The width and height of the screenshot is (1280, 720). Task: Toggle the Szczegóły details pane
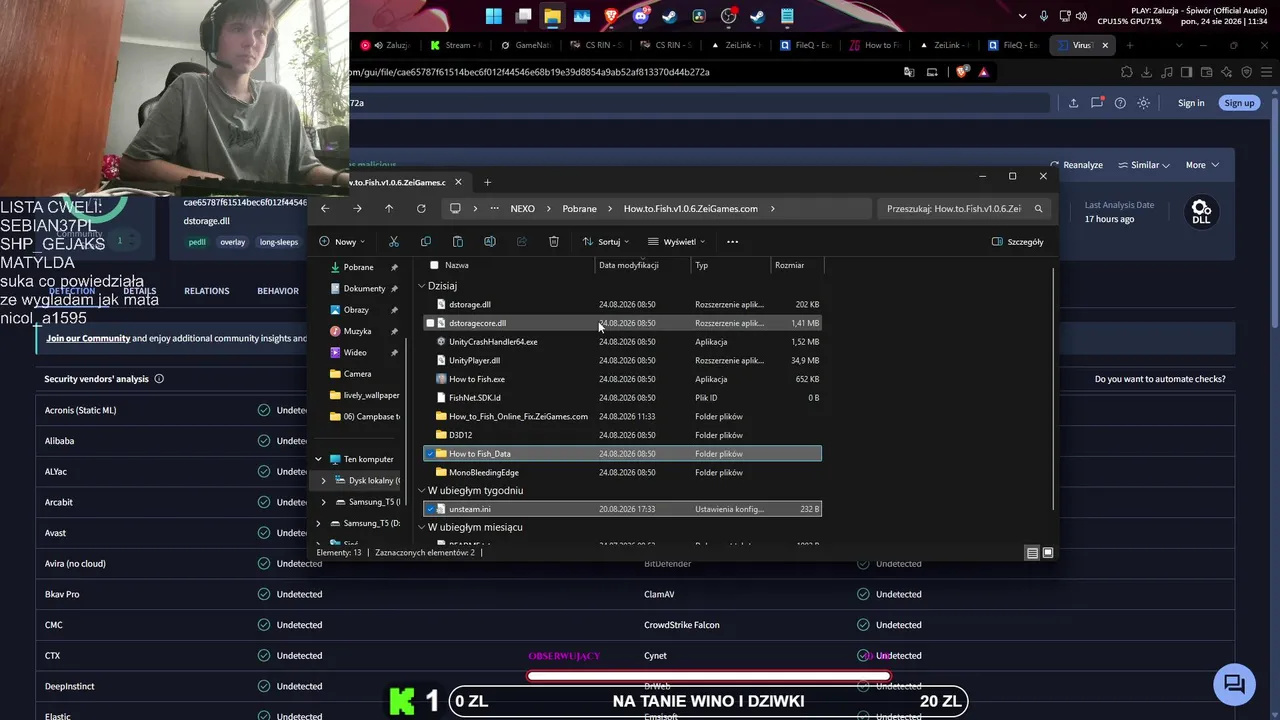(x=1017, y=242)
